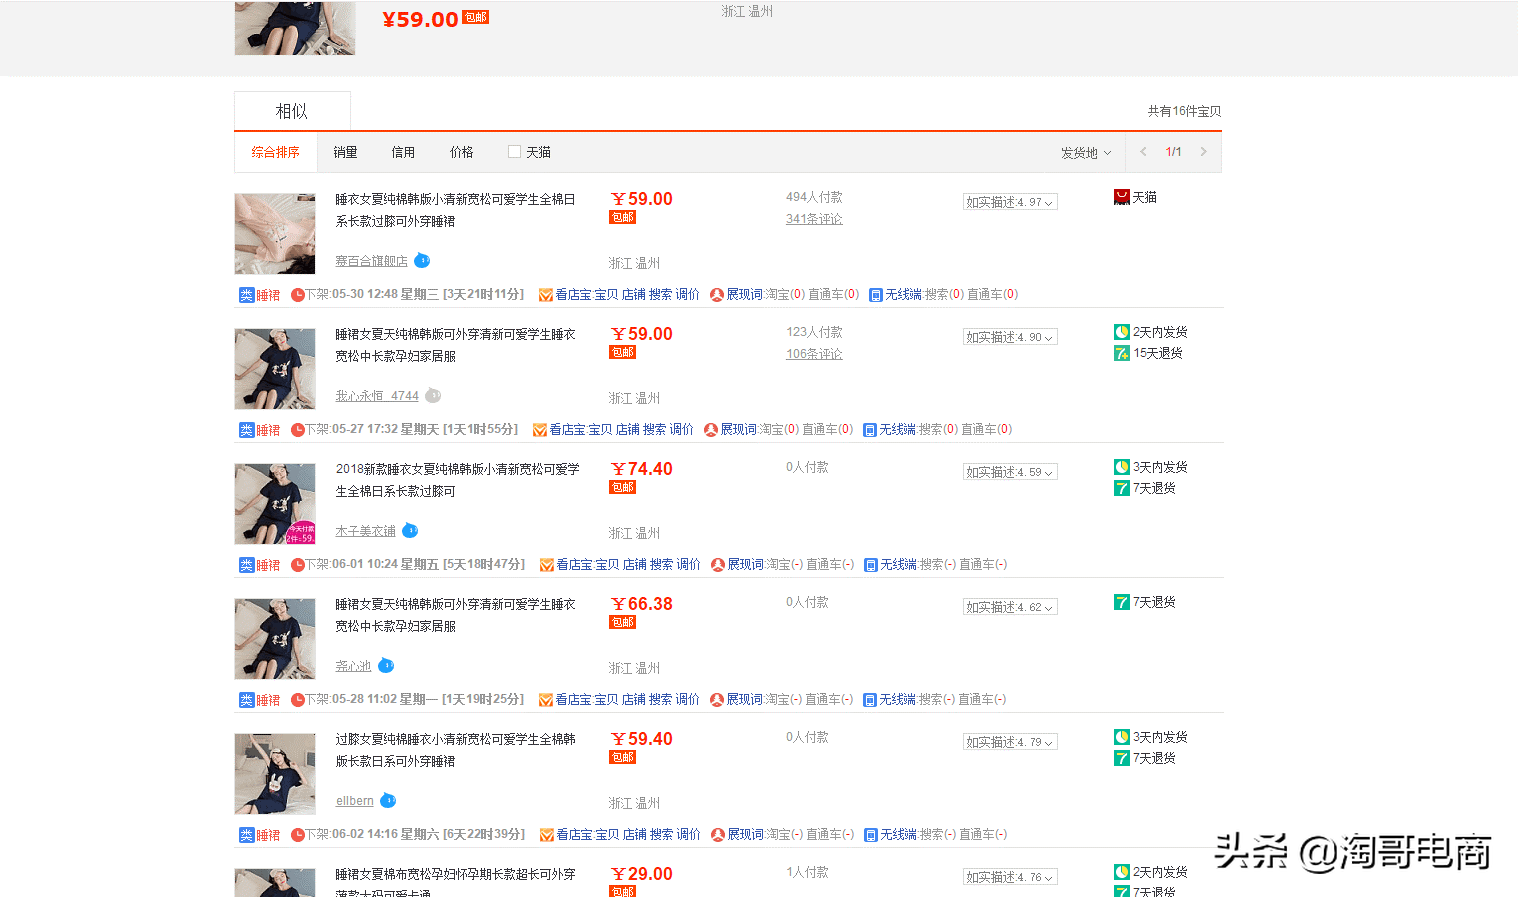Go to next results page arrow

pos(1203,152)
